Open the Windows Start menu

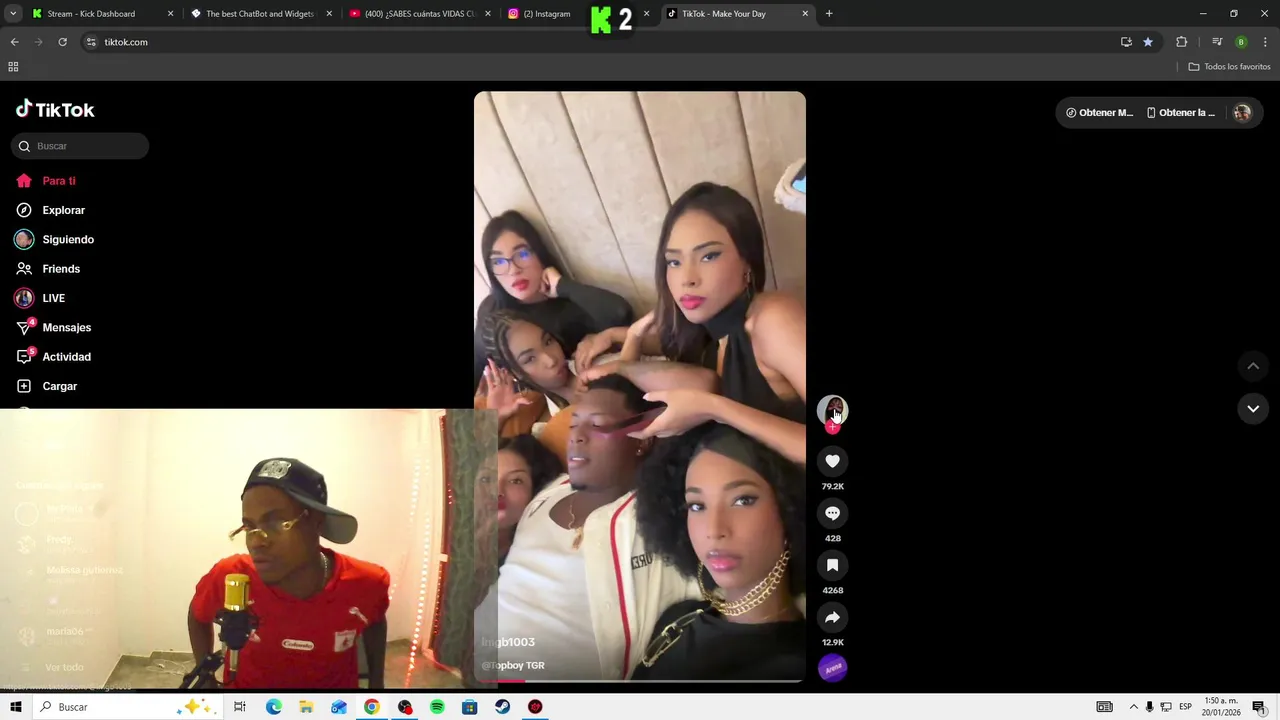point(15,707)
